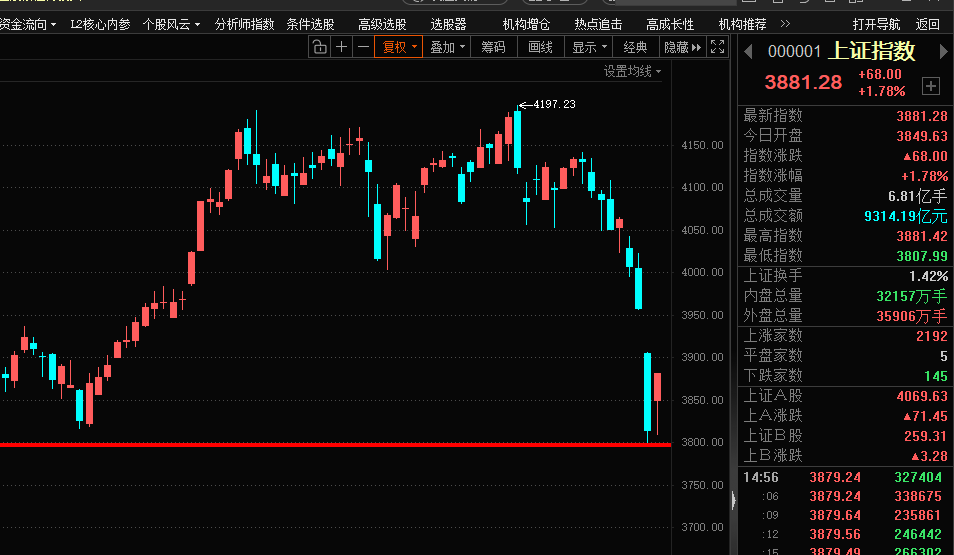Click the 4197.23 high price marker

(553, 104)
